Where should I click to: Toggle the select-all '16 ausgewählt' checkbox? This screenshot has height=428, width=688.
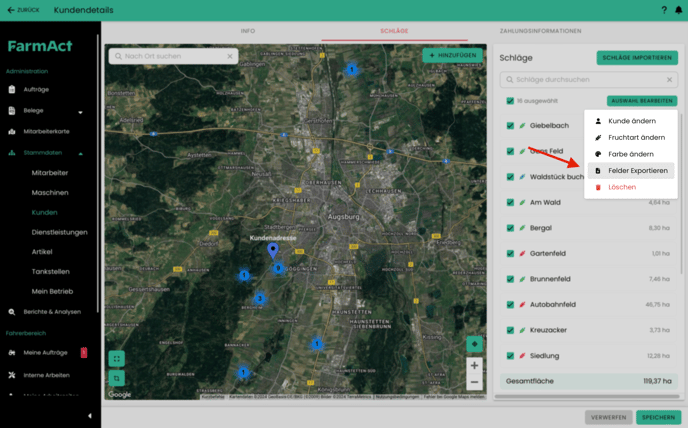[510, 101]
